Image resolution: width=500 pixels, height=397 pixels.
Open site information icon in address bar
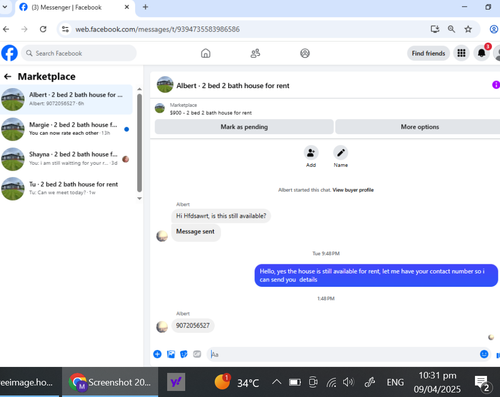pyautogui.click(x=65, y=29)
